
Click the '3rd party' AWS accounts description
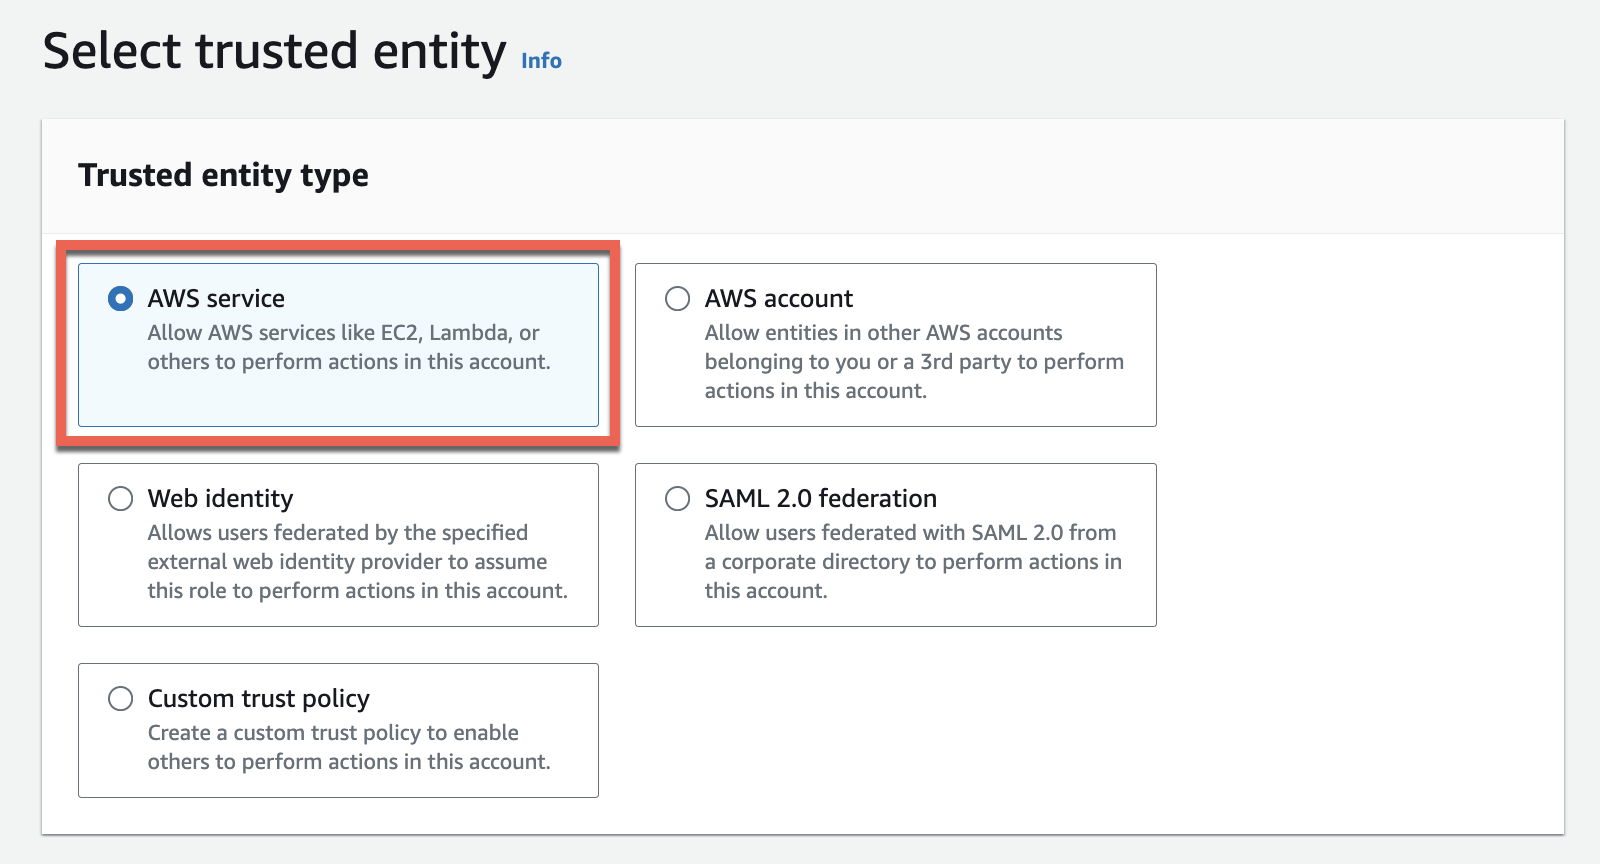[913, 361]
